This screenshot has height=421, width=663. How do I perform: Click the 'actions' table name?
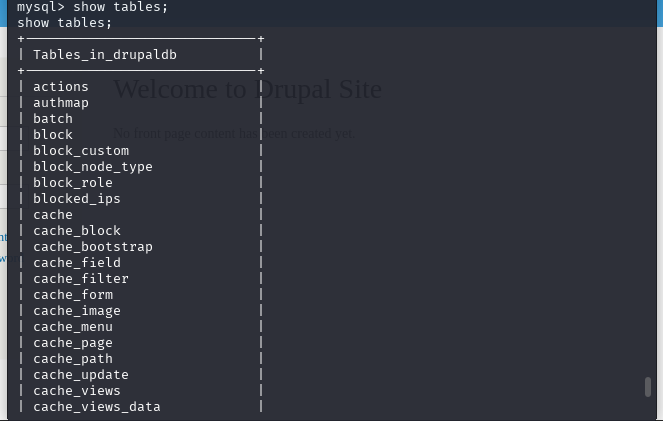(x=61, y=87)
